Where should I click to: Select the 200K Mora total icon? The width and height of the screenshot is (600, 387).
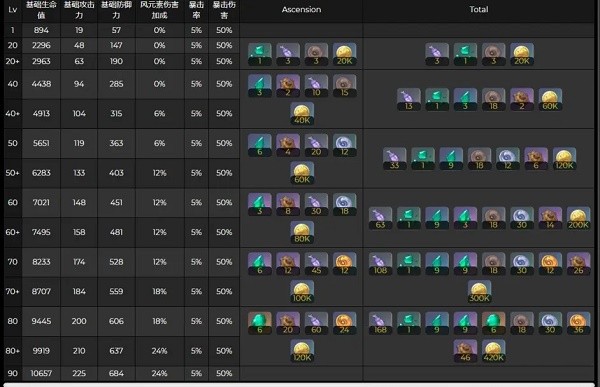point(578,218)
